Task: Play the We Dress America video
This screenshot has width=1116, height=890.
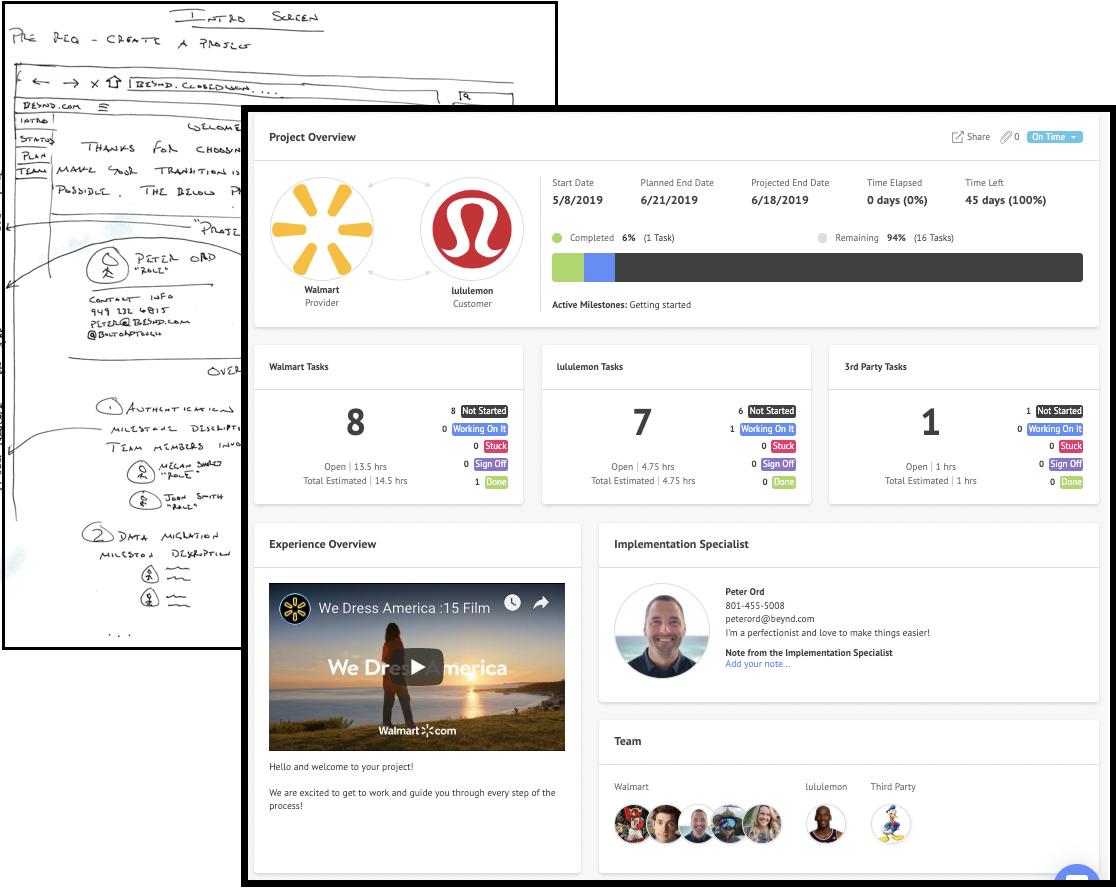Action: coord(417,667)
